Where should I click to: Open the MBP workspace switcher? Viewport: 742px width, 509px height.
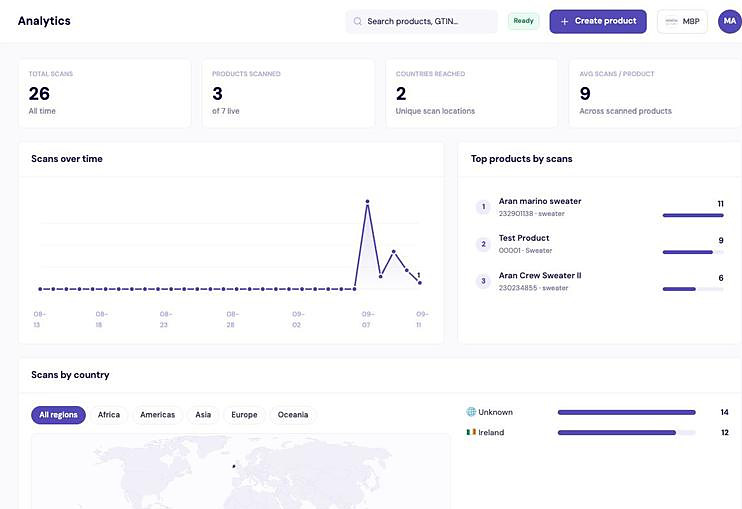(x=682, y=21)
